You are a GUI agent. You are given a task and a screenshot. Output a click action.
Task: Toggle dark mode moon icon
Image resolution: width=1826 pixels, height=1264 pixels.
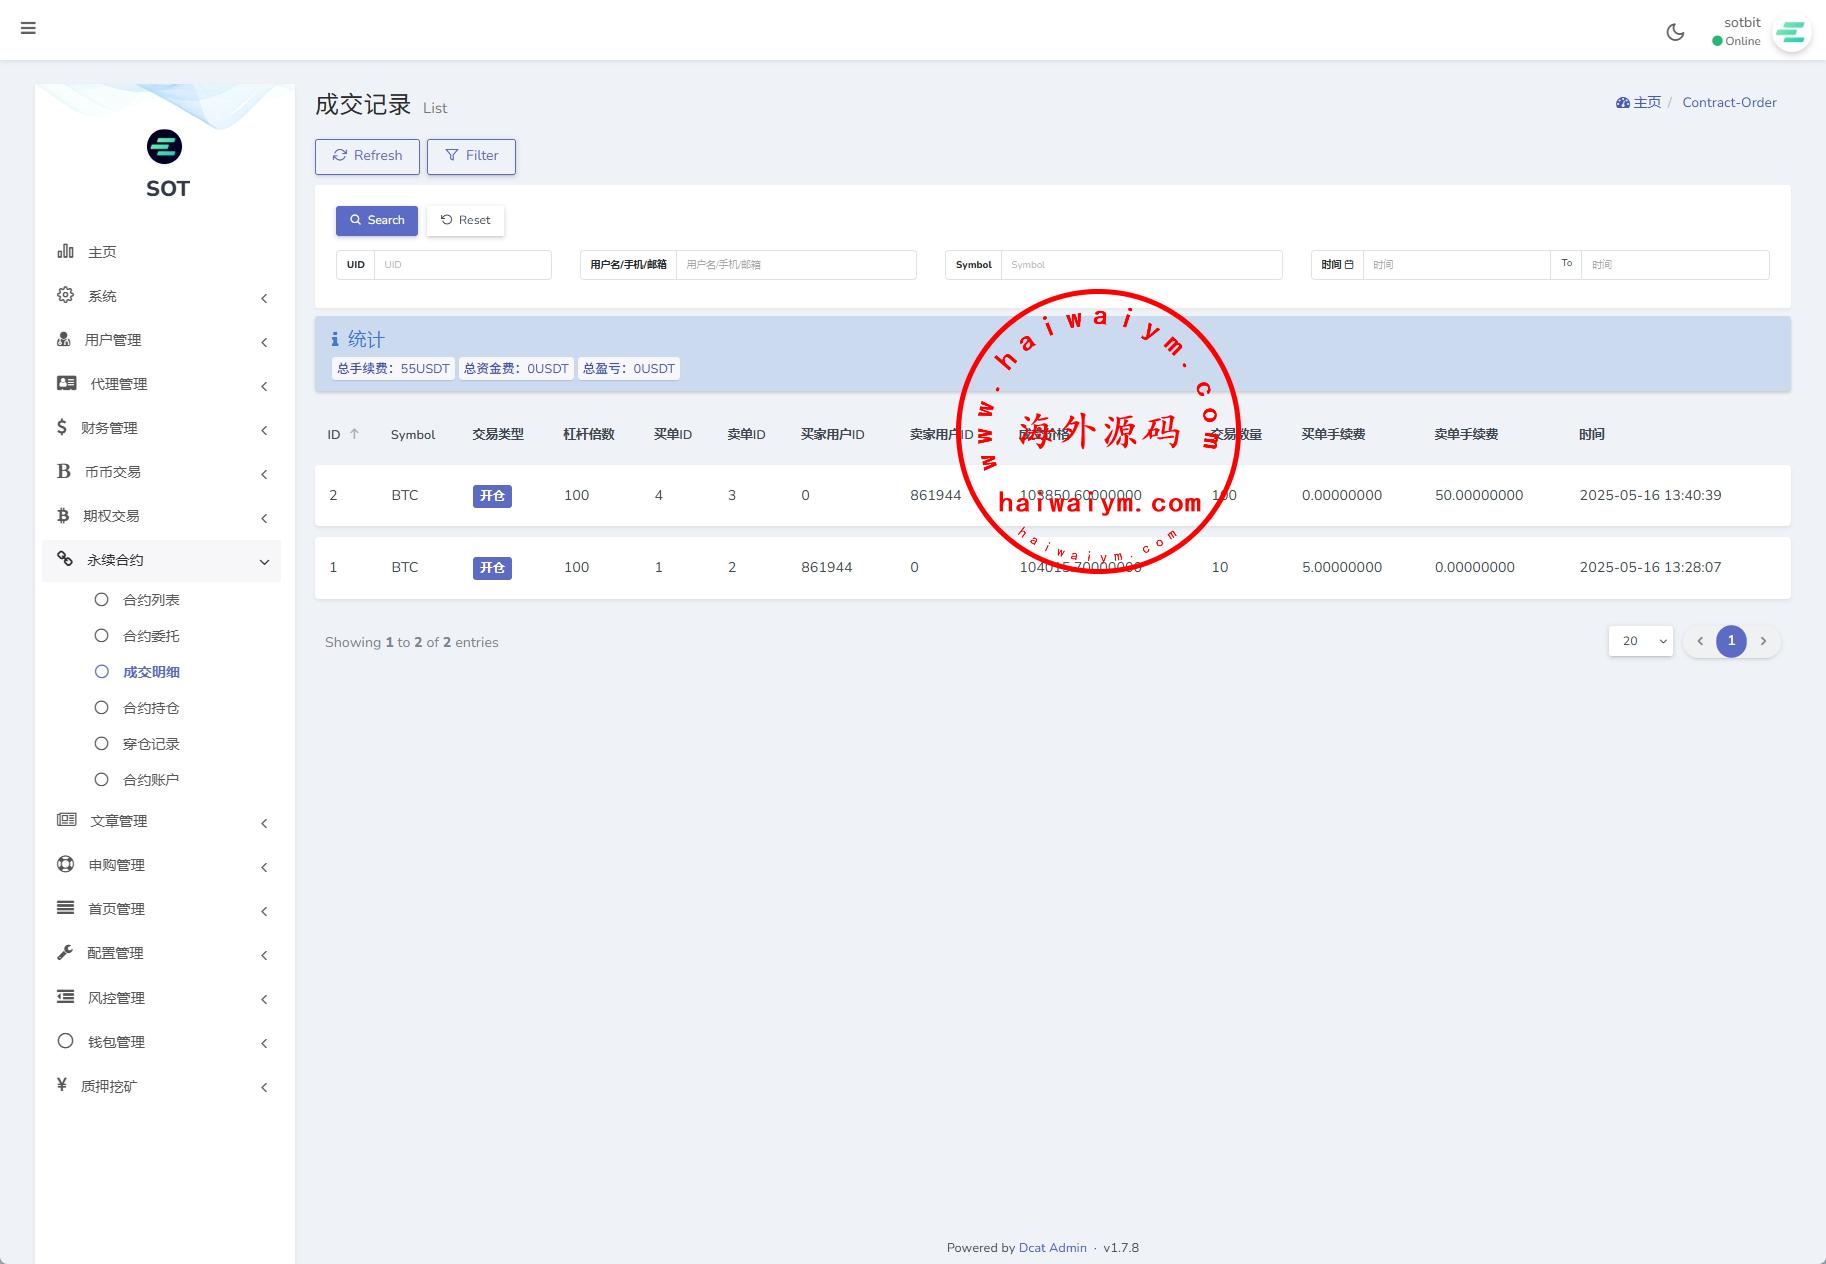click(x=1675, y=32)
